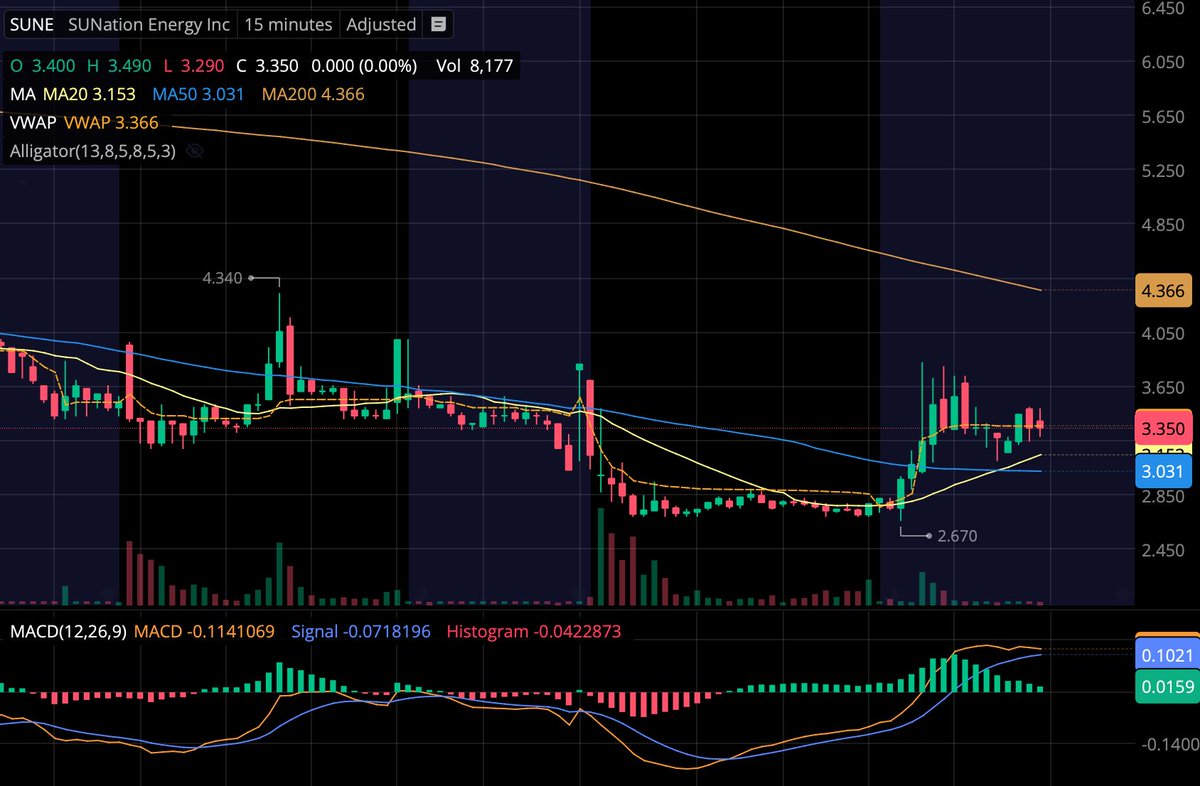Click the 3.031 MA50 price axis tag
The image size is (1200, 786).
click(1164, 471)
